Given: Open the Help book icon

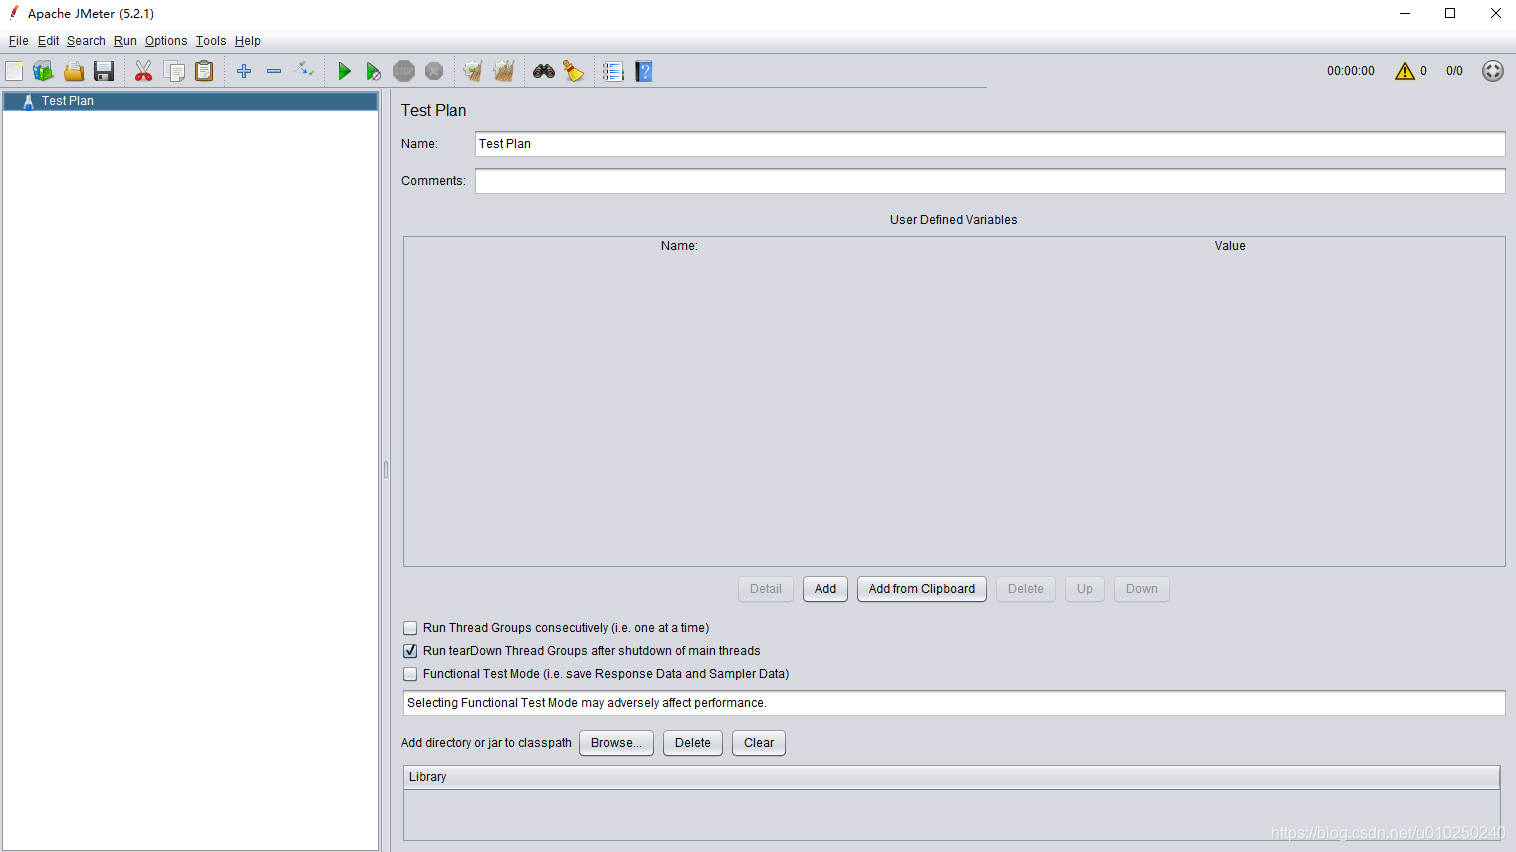Looking at the screenshot, I should [x=643, y=71].
